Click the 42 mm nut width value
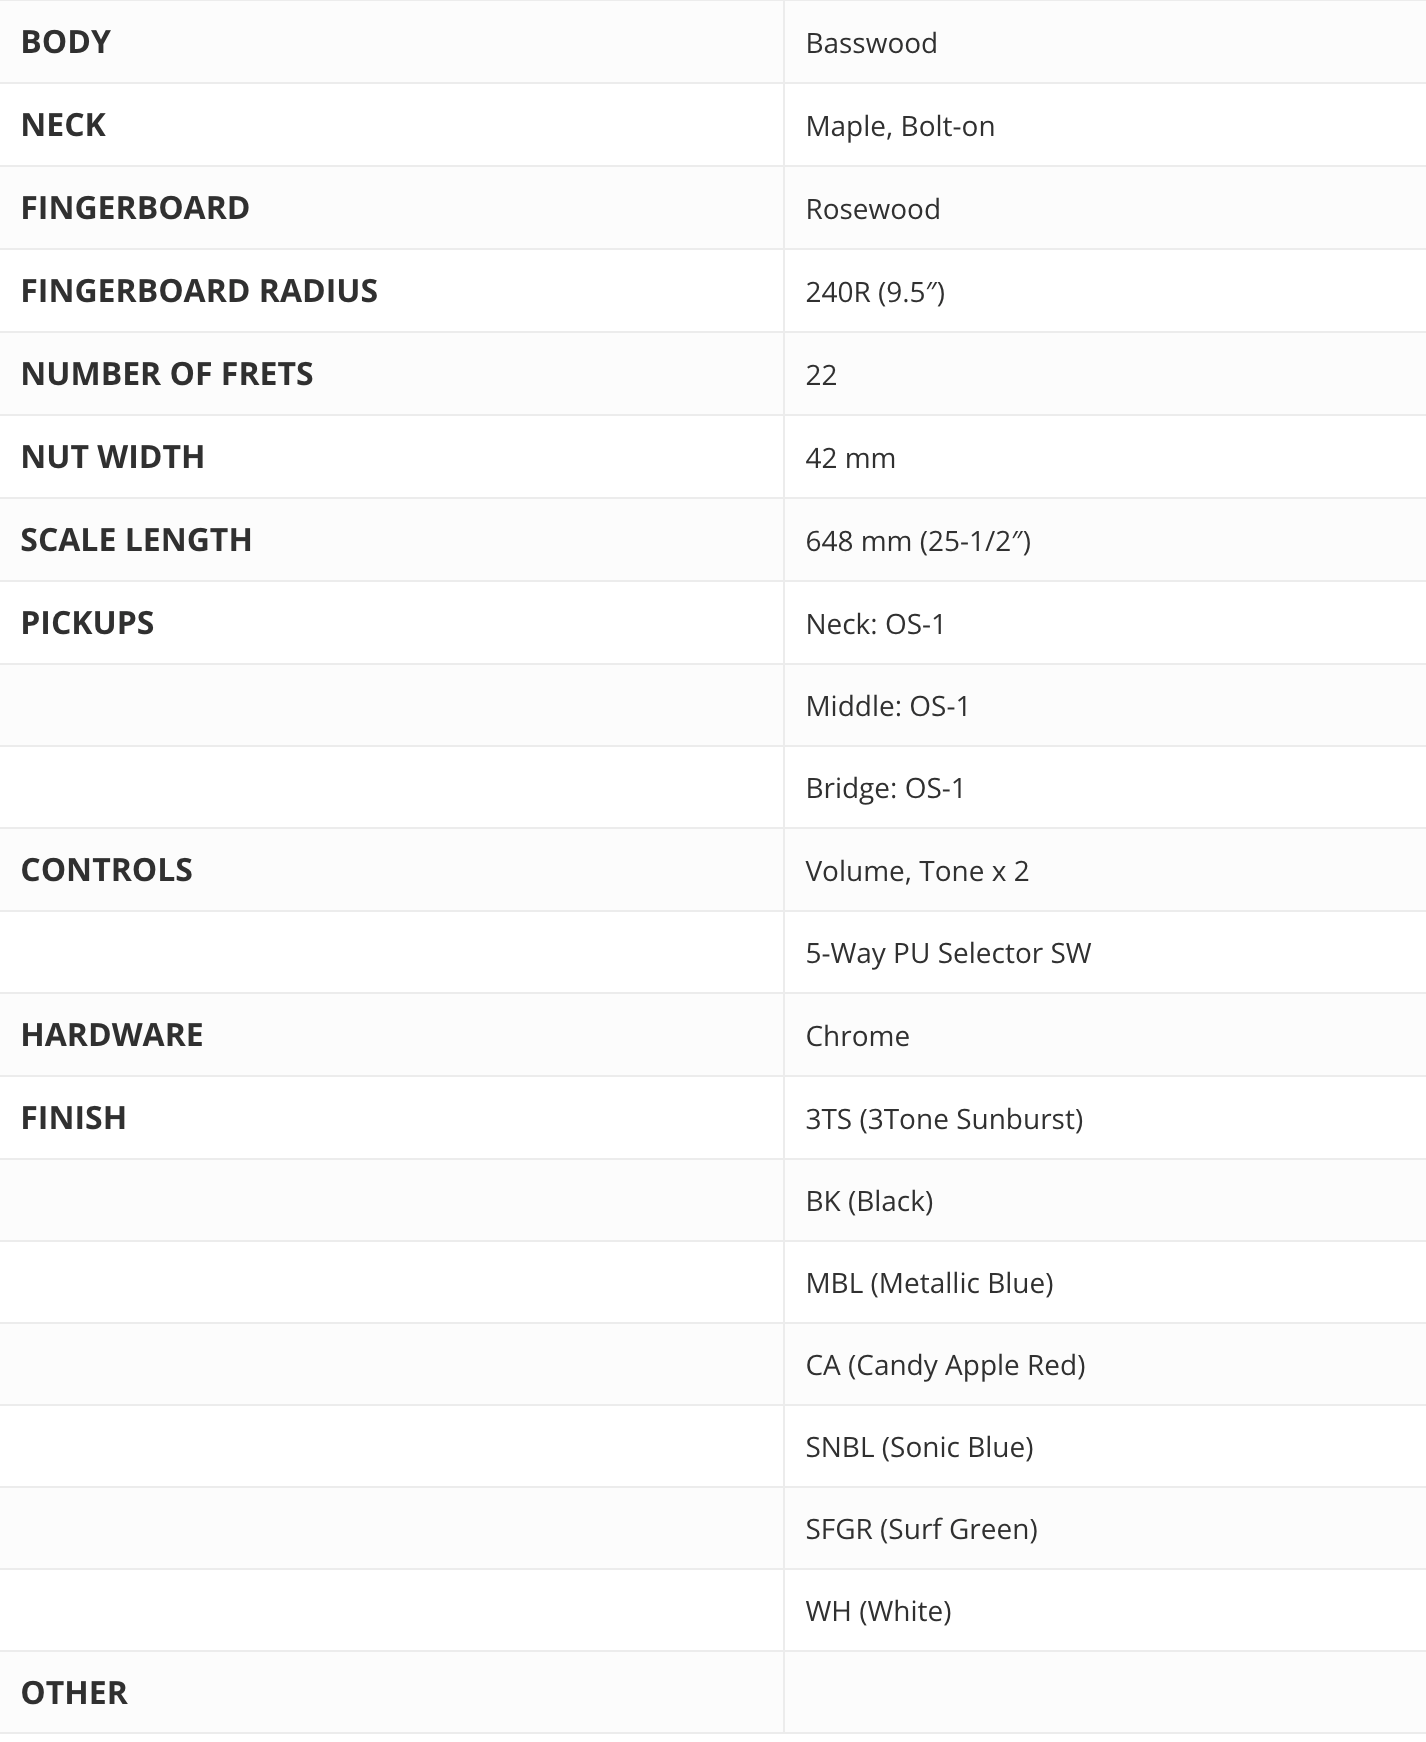Viewport: 1426px width, 1742px height. coord(851,458)
